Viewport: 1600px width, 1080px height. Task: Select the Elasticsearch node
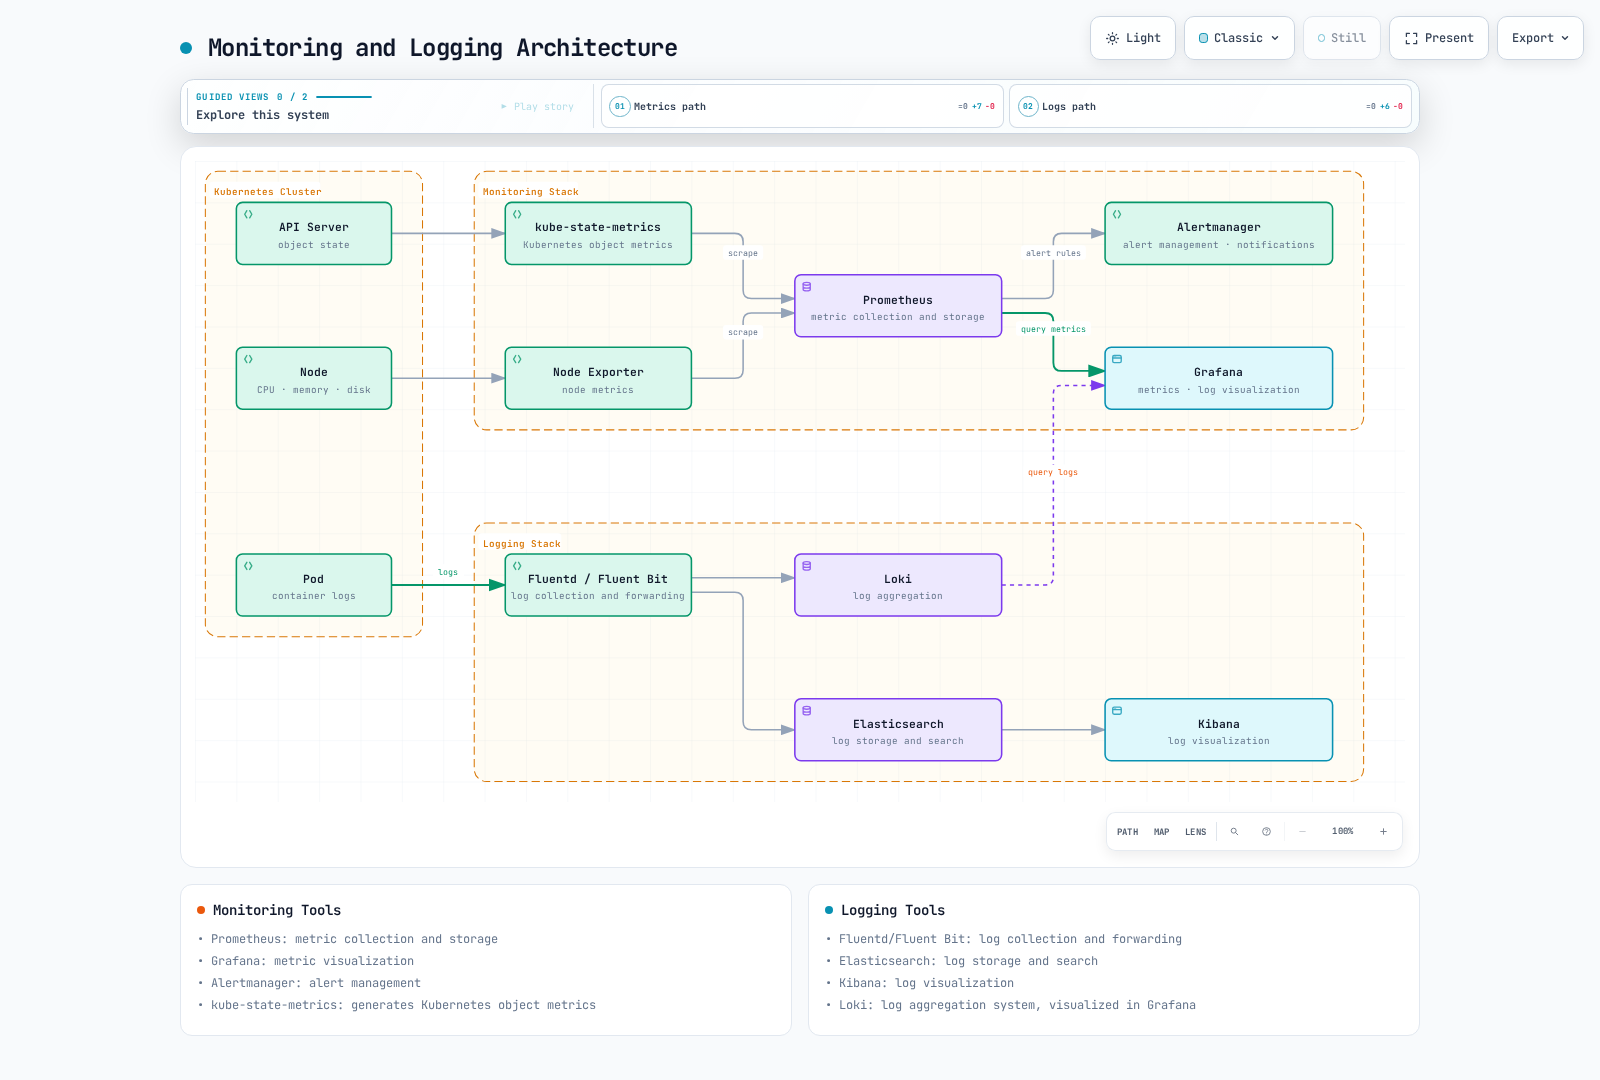898,730
